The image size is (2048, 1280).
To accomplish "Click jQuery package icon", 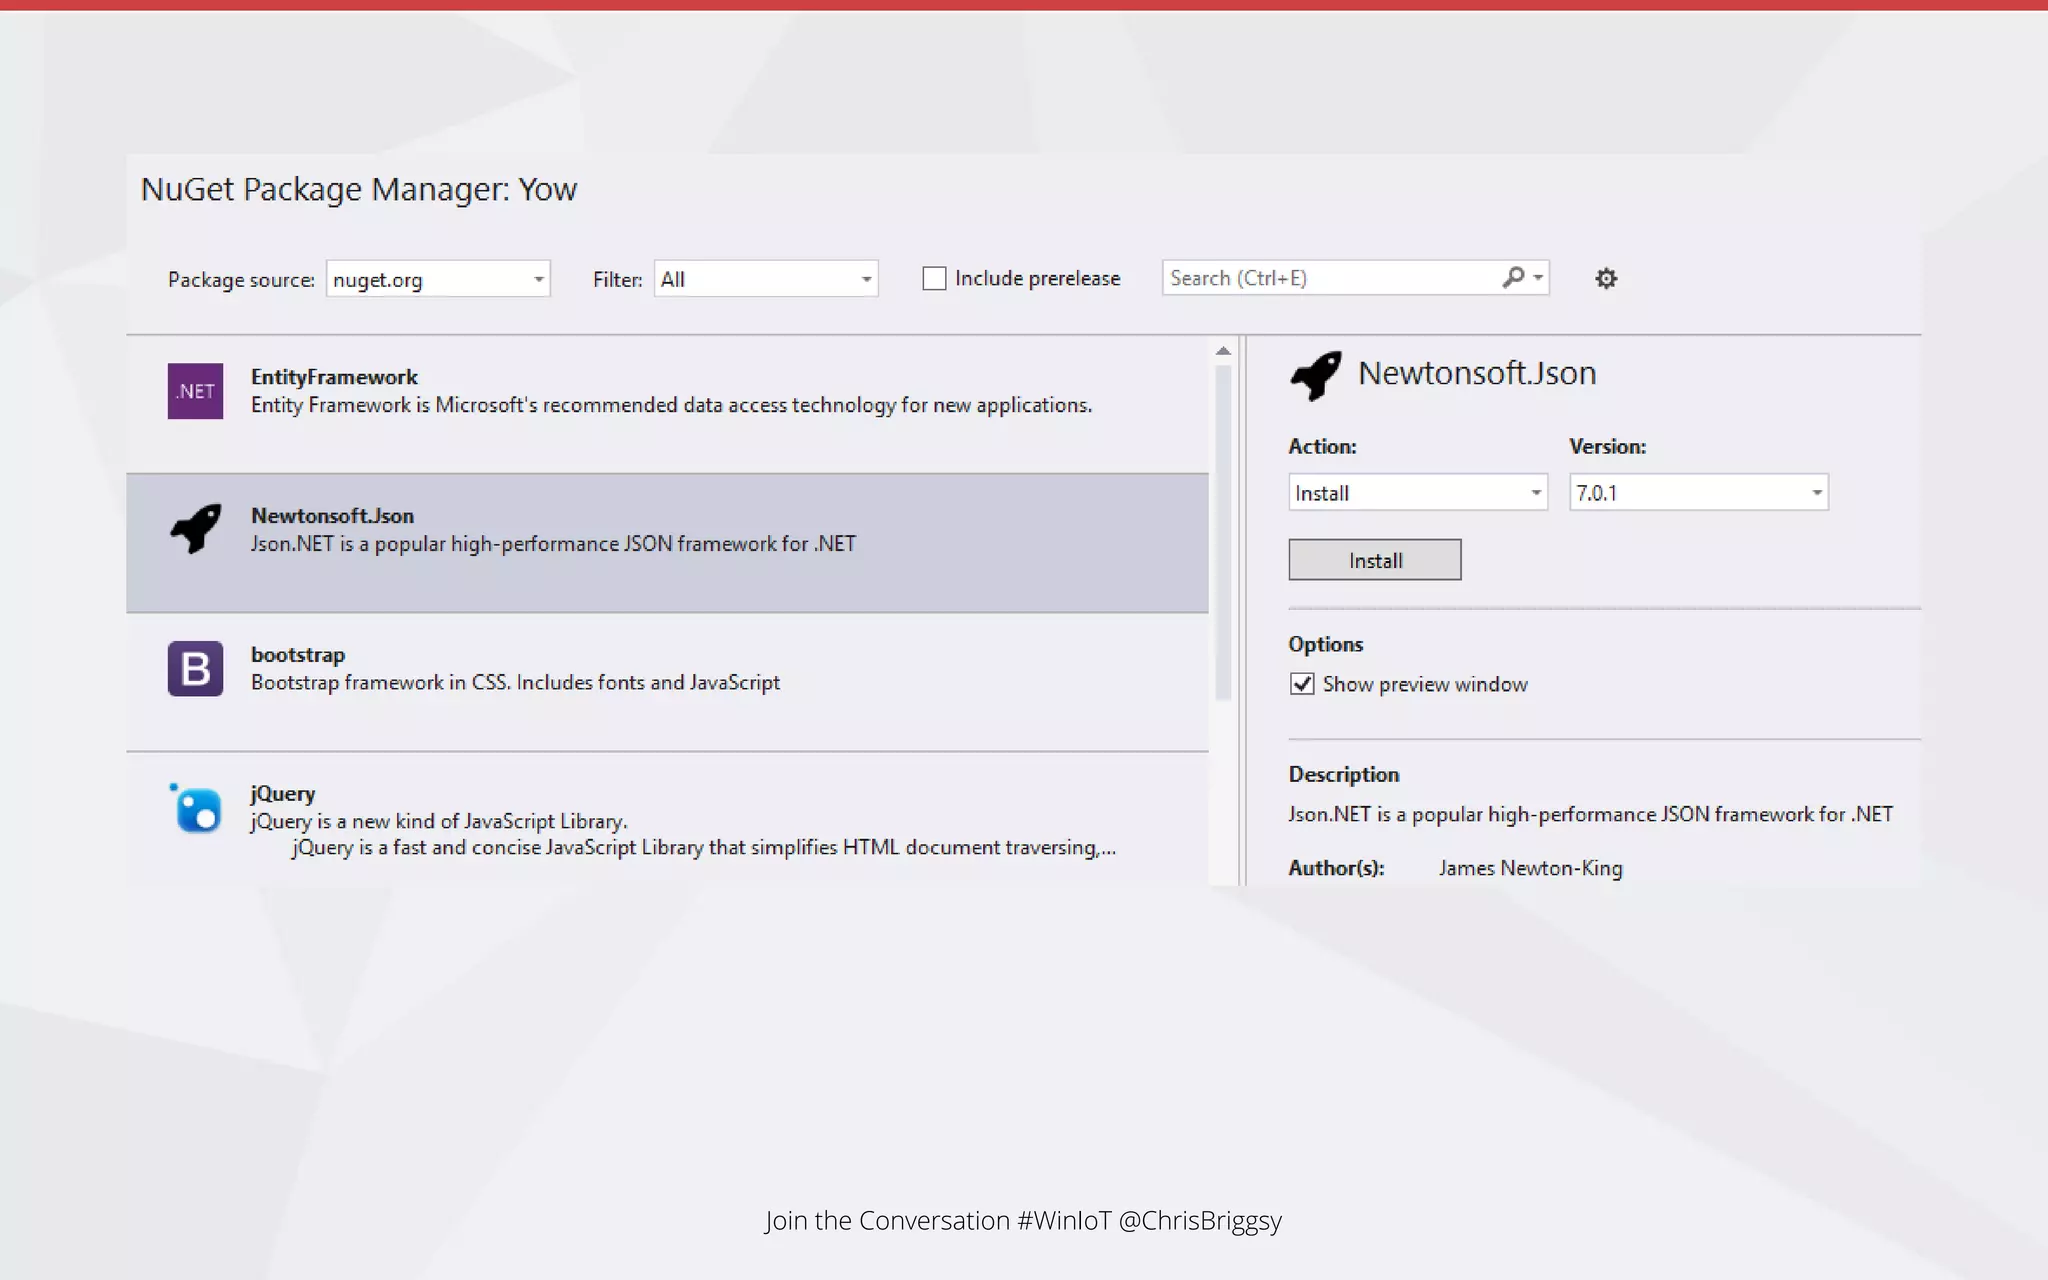I will coord(195,808).
